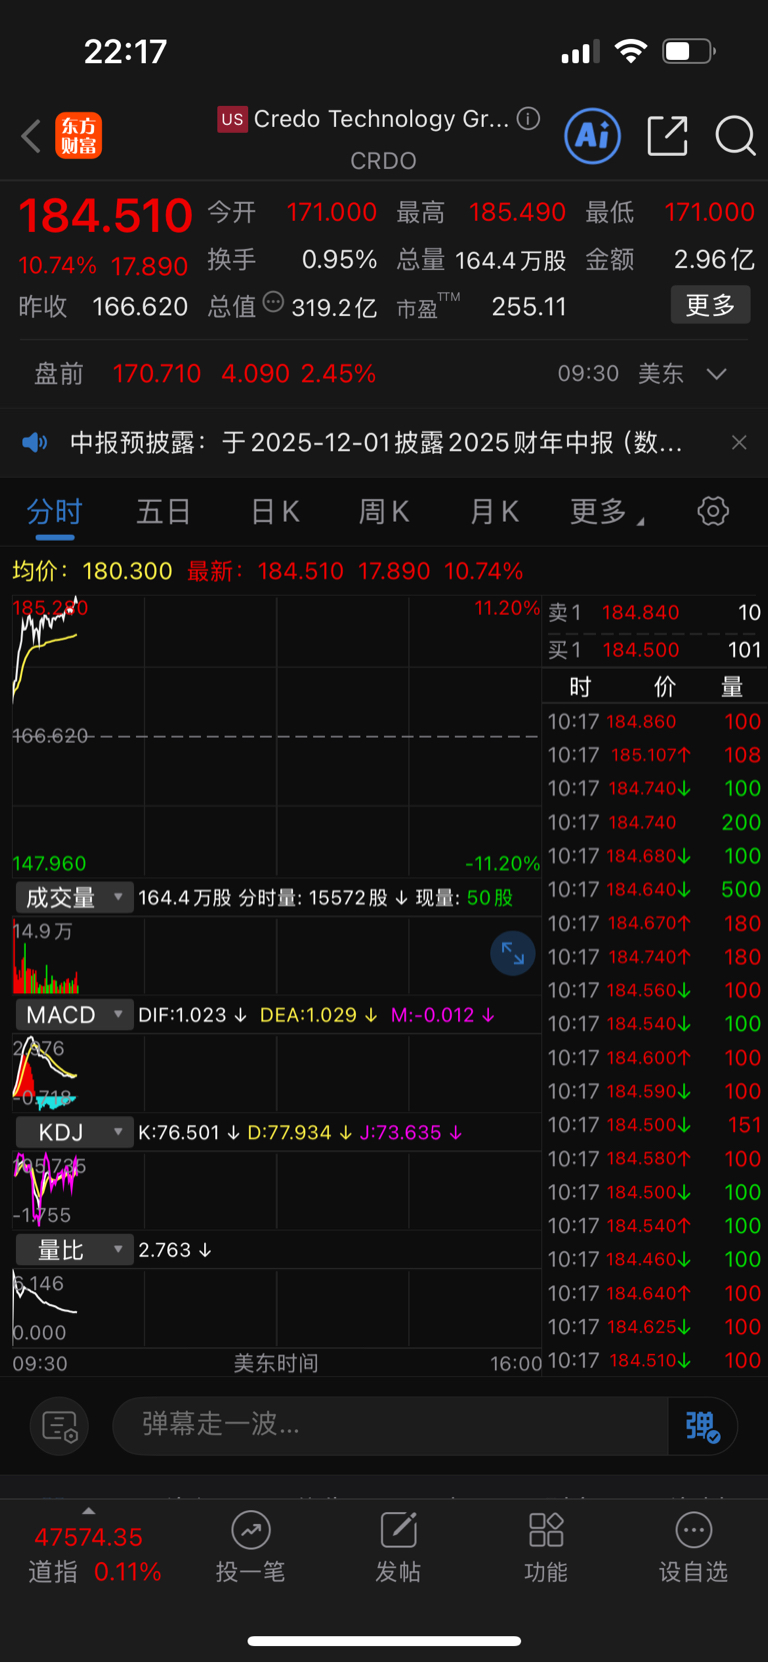Viewport: 768px width, 1663px height.
Task: Switch to the 分时 tab
Action: tap(55, 512)
